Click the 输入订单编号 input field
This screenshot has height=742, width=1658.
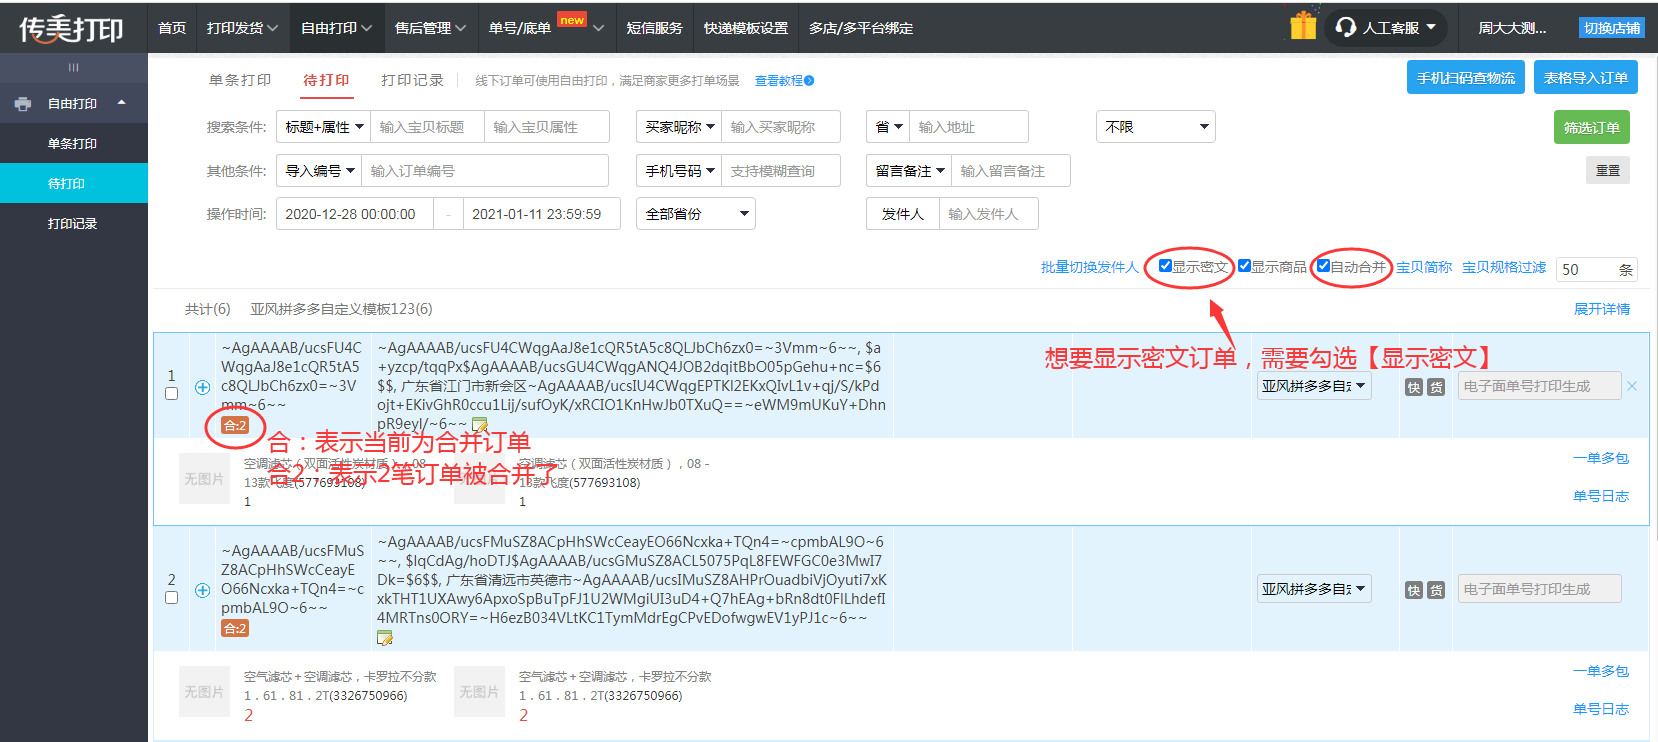484,171
